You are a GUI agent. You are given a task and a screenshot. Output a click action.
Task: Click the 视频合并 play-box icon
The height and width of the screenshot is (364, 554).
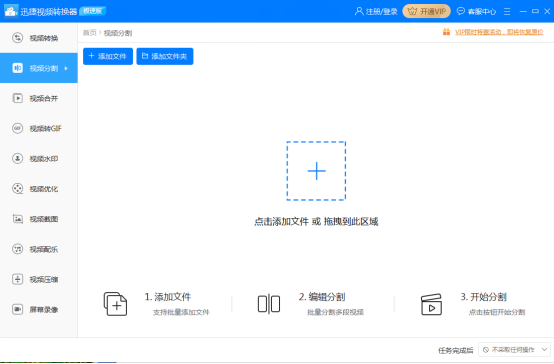click(x=17, y=98)
